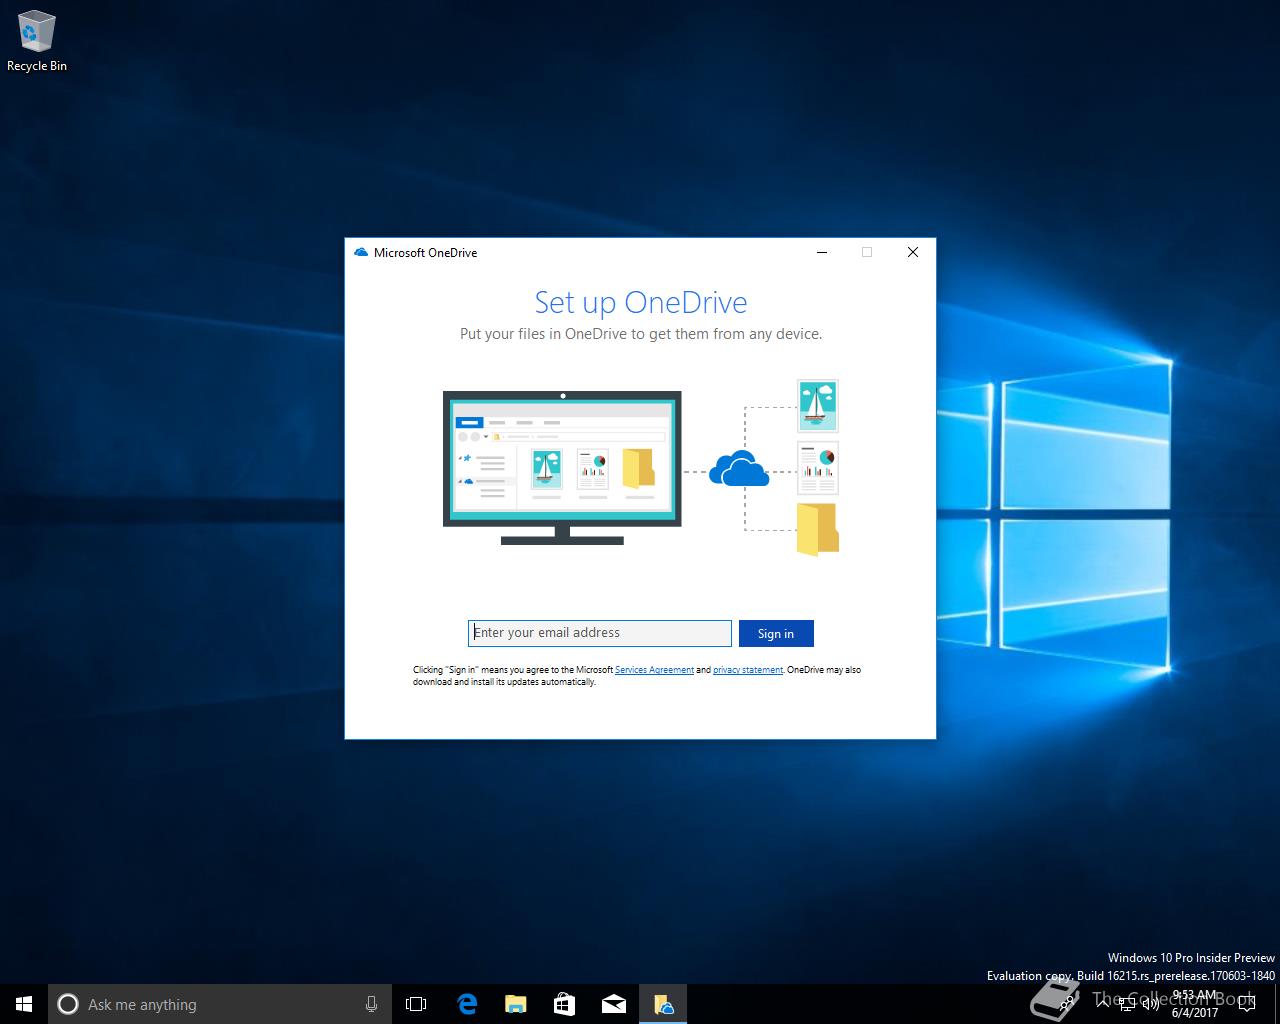This screenshot has width=1280, height=1024.
Task: Select the OneDrive setup taskbar item
Action: pyautogui.click(x=663, y=1004)
